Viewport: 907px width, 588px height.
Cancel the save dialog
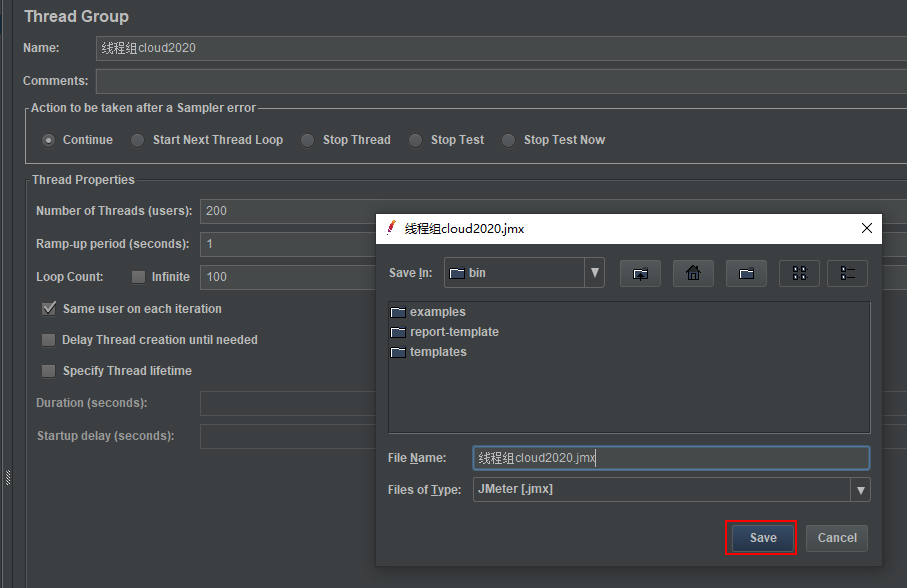[836, 538]
